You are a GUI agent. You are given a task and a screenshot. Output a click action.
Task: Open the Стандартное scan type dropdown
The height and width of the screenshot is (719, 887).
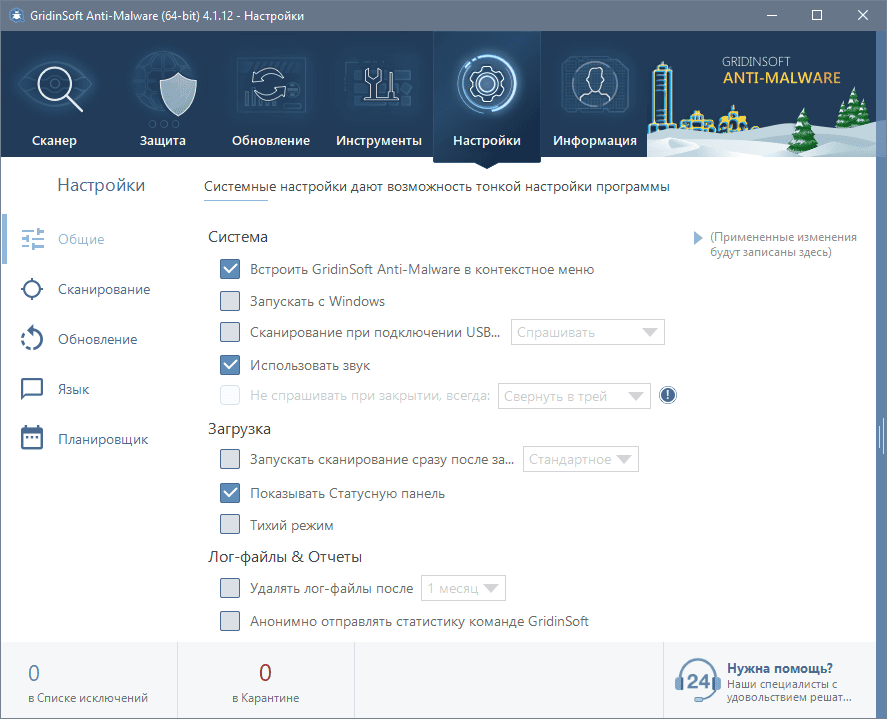point(580,459)
